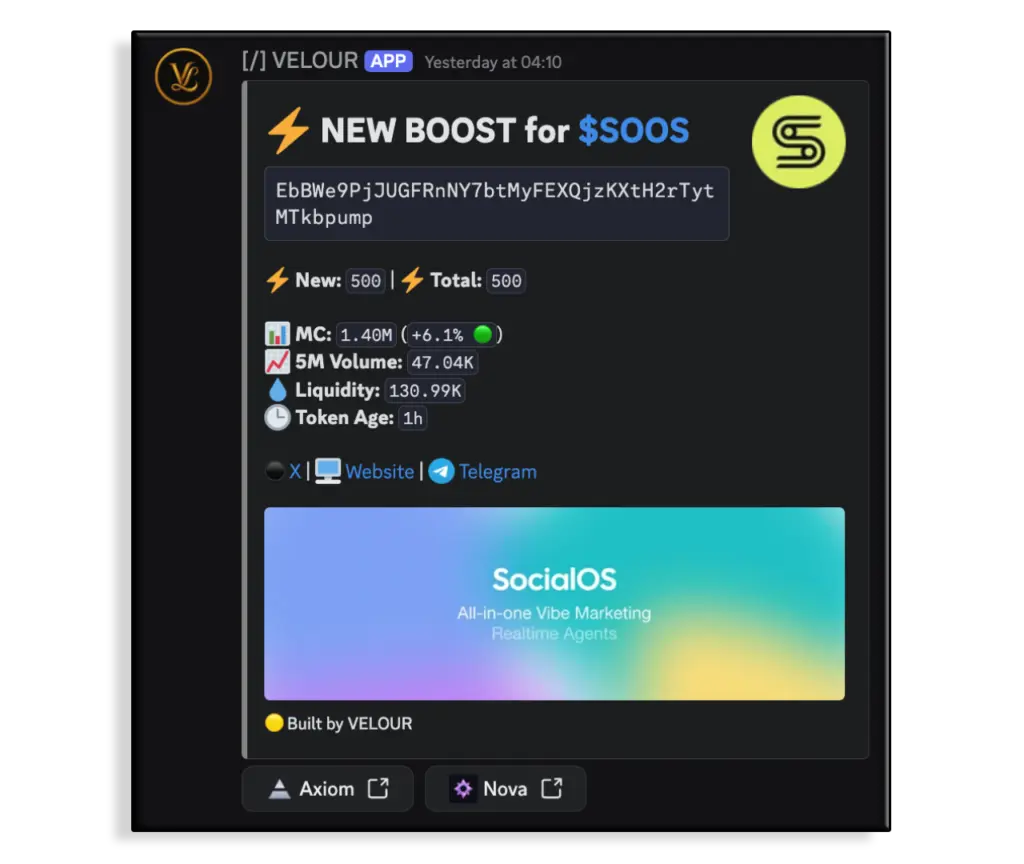Click the computer monitor website icon
This screenshot has height=864, width=1024.
tap(328, 471)
